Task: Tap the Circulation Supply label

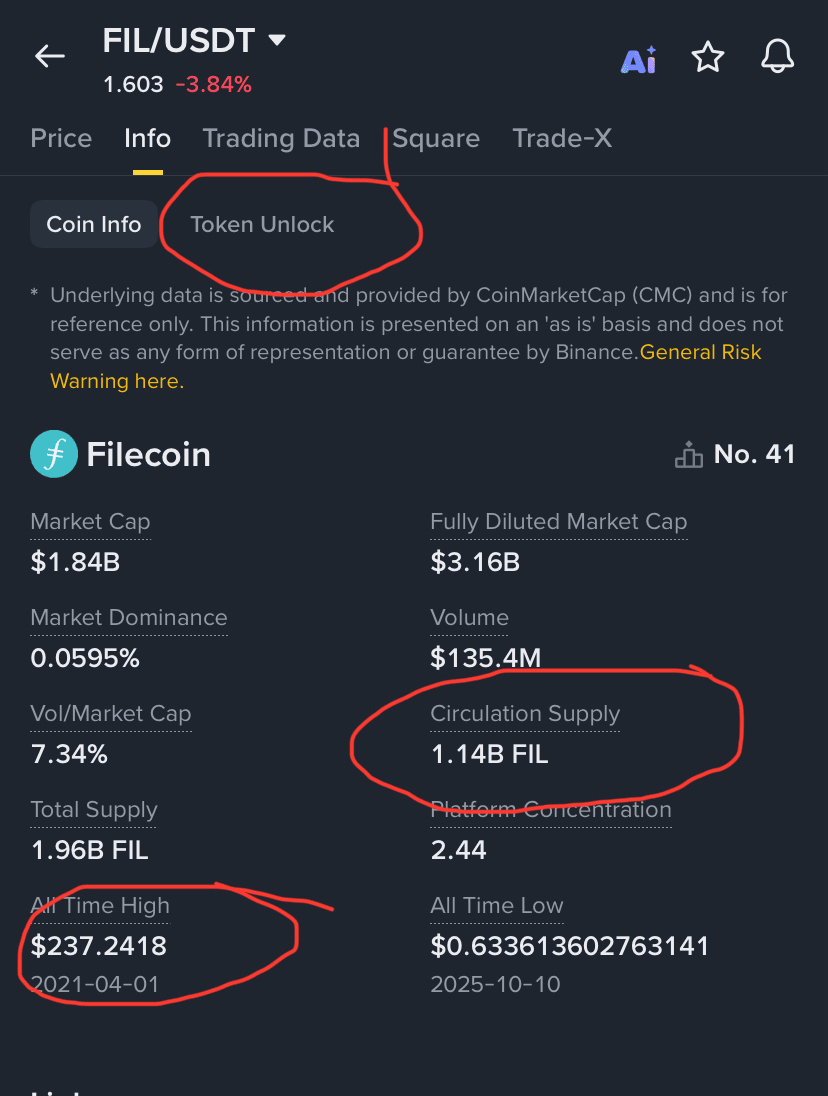Action: click(525, 714)
